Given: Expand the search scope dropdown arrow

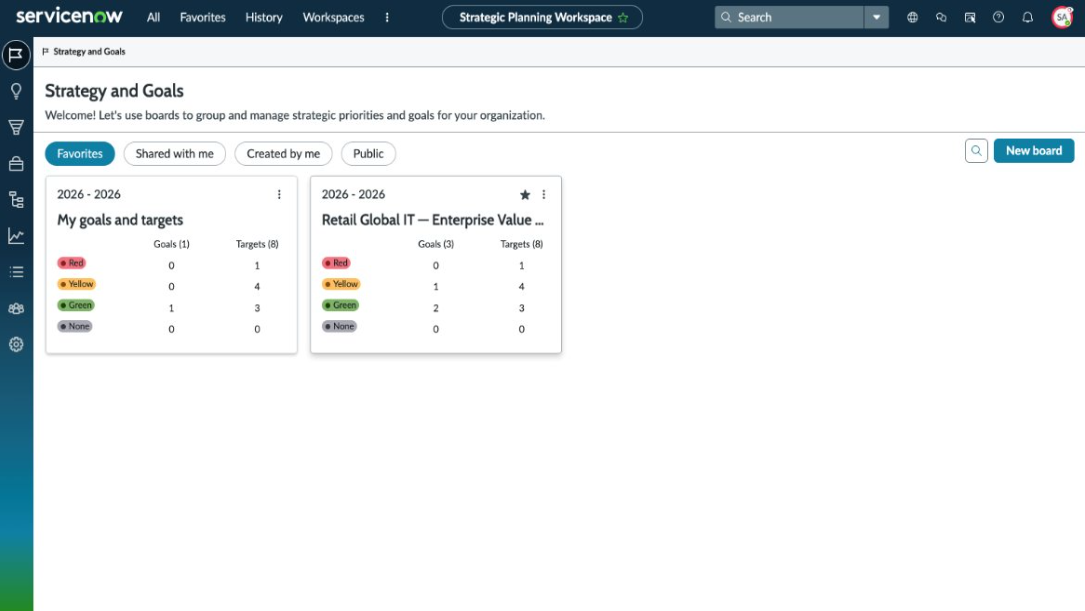Looking at the screenshot, I should coord(876,17).
